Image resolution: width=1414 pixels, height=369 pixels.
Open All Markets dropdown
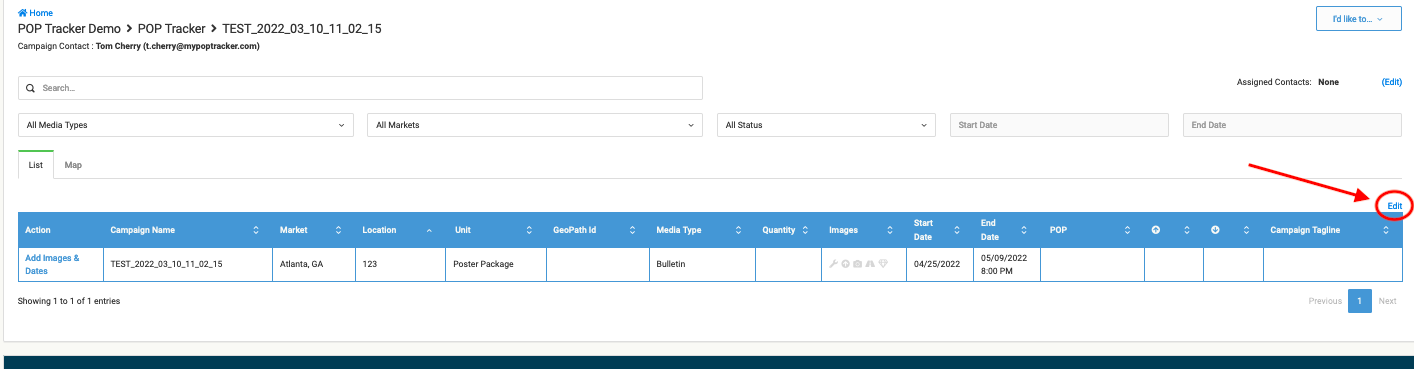(x=535, y=125)
